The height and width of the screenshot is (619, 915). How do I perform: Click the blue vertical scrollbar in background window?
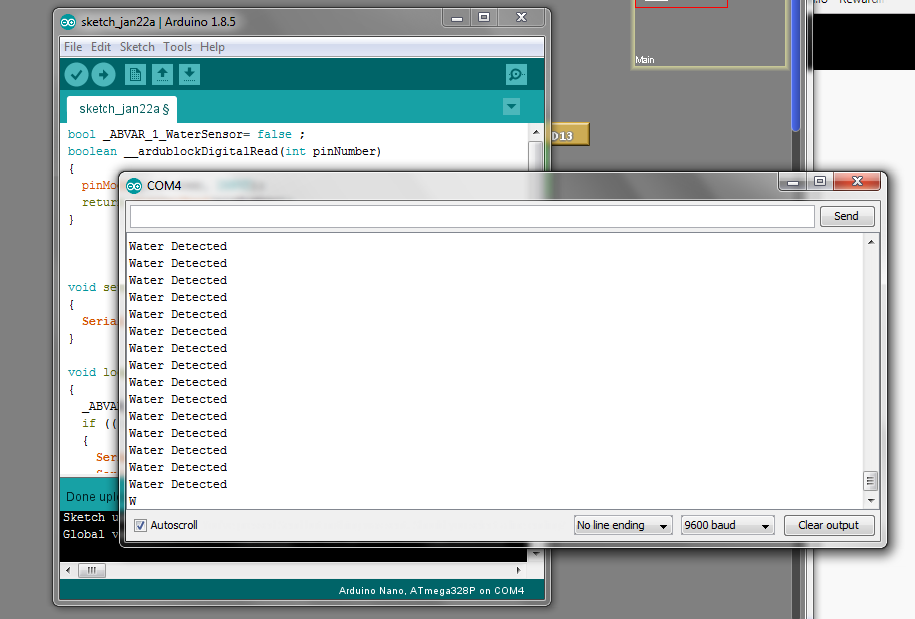tap(795, 64)
